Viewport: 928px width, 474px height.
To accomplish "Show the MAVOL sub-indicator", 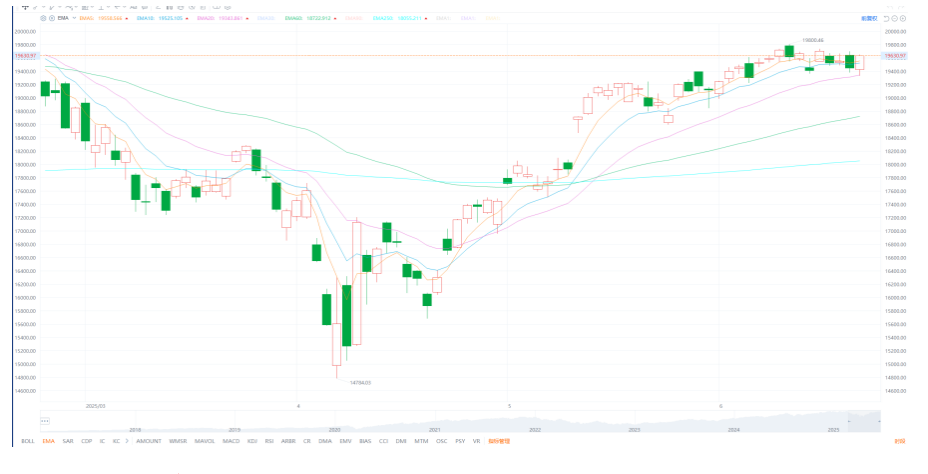I will tap(205, 441).
